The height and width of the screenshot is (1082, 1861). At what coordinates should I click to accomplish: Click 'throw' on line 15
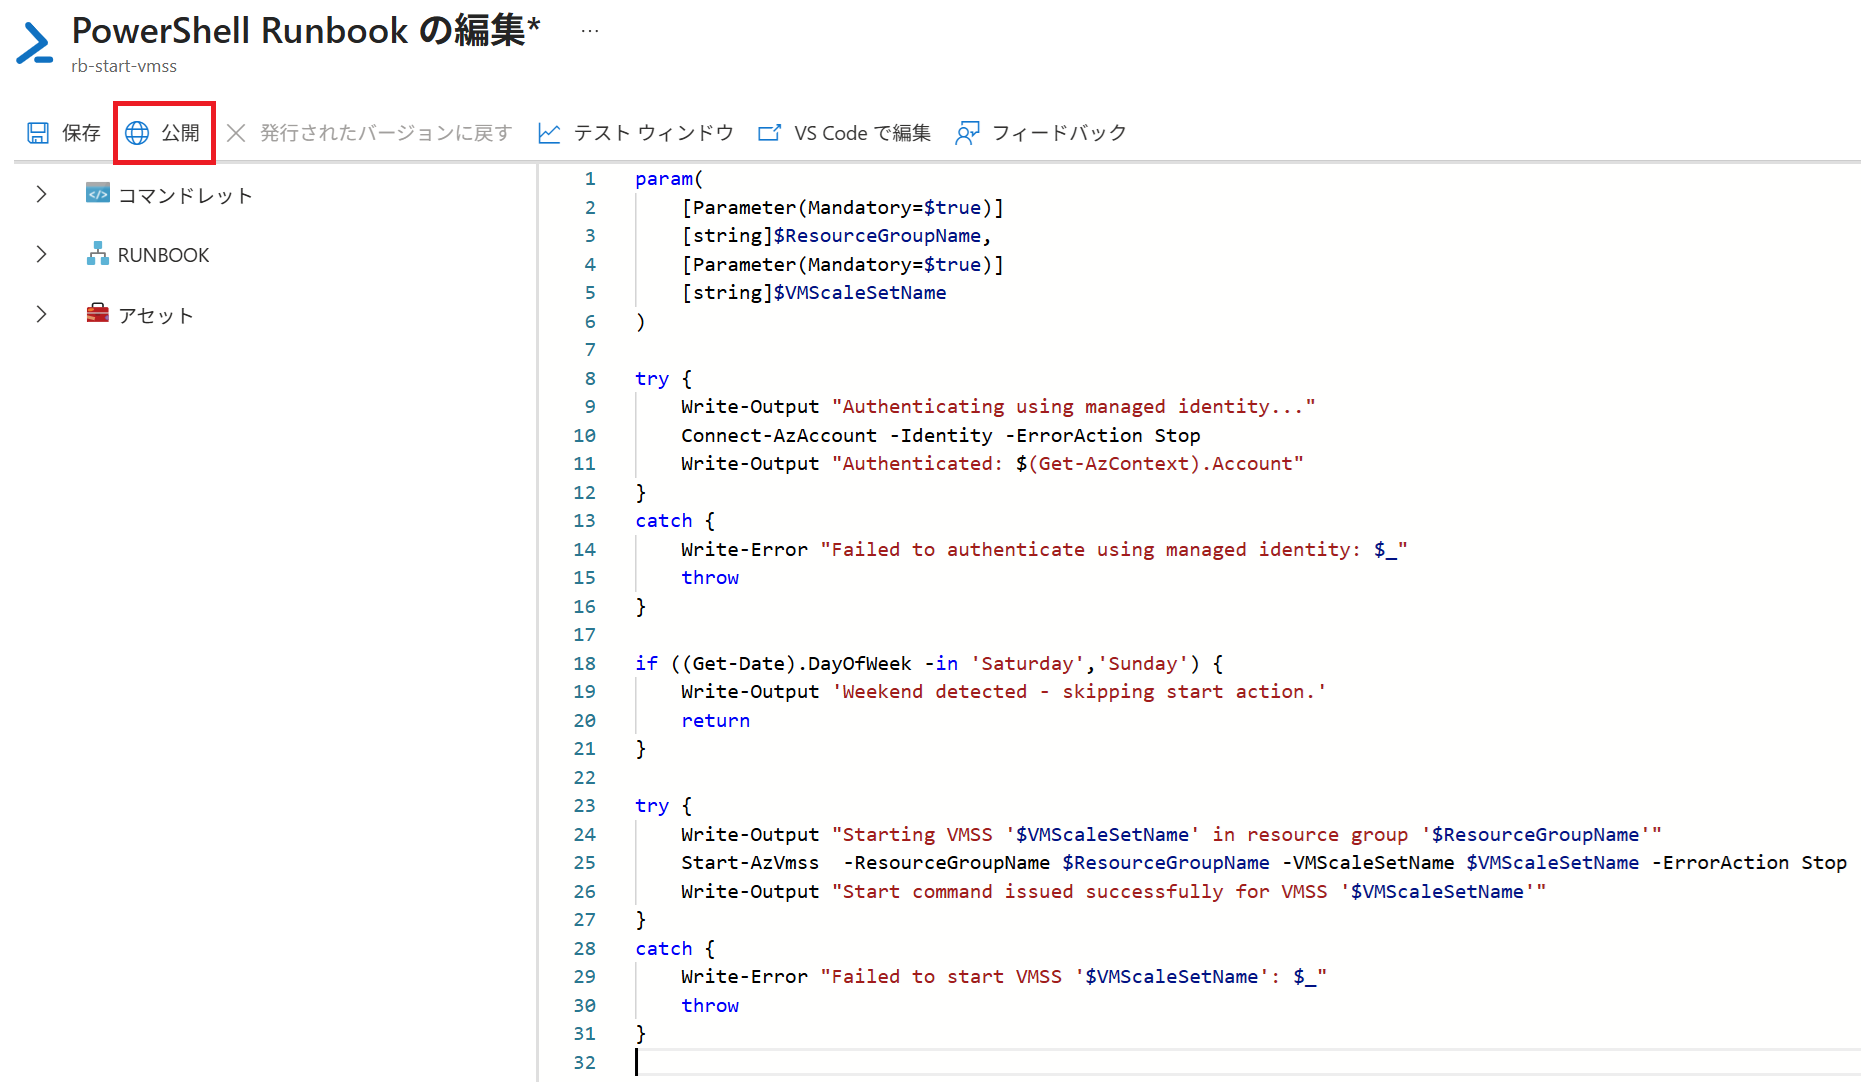coord(710,578)
